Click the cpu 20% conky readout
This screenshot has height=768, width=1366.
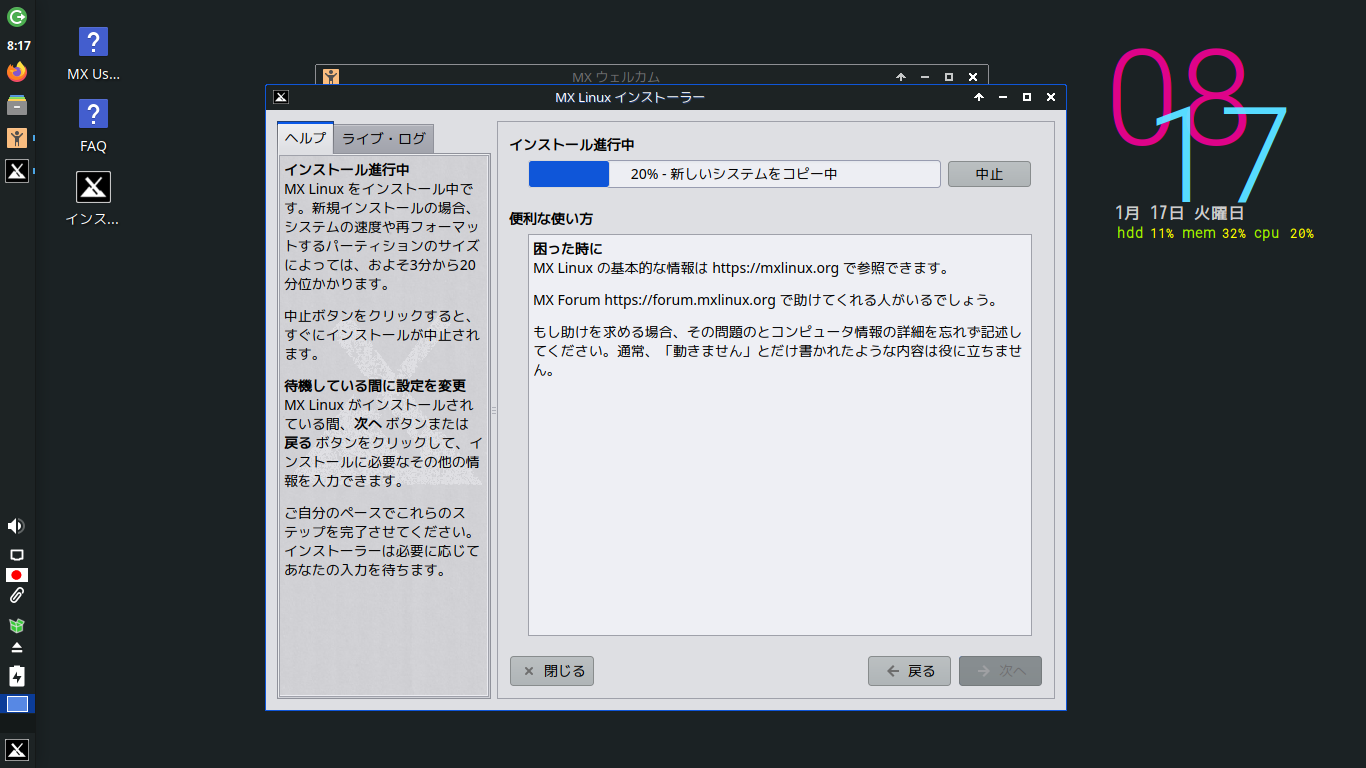1284,234
